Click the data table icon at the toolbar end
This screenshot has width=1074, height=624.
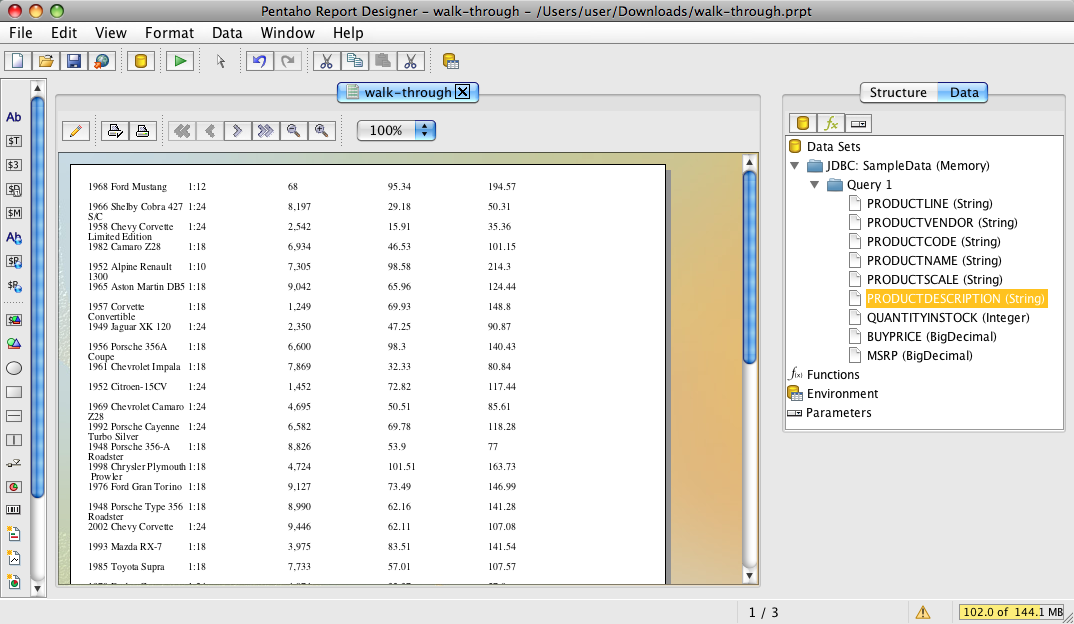tap(451, 62)
